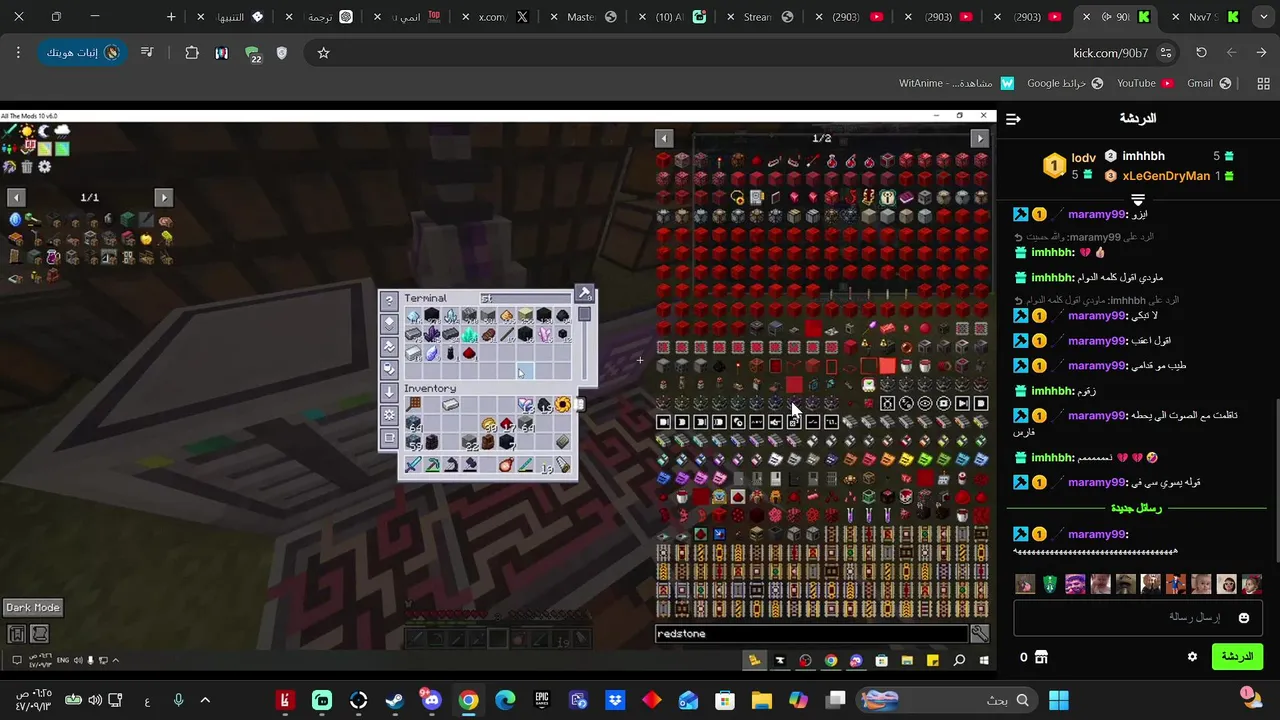
Task: Click the sort order button in Terminal sidebar
Action: 389,323
